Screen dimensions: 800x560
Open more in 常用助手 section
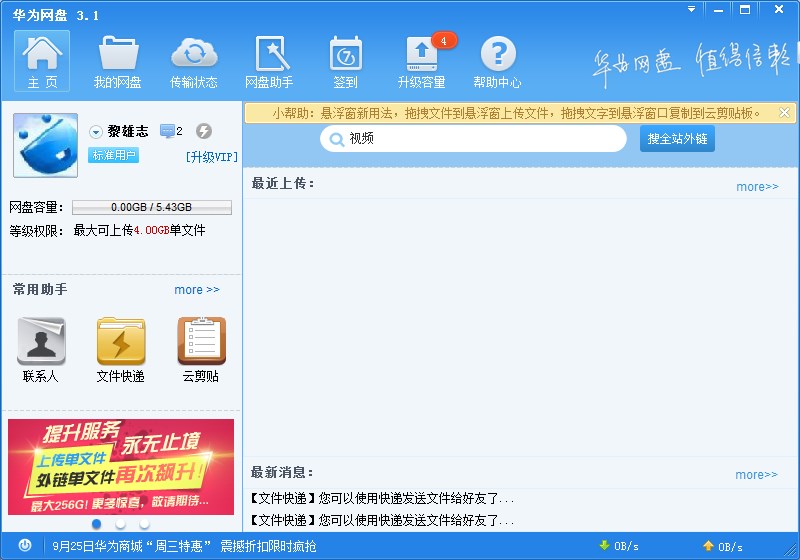(197, 290)
